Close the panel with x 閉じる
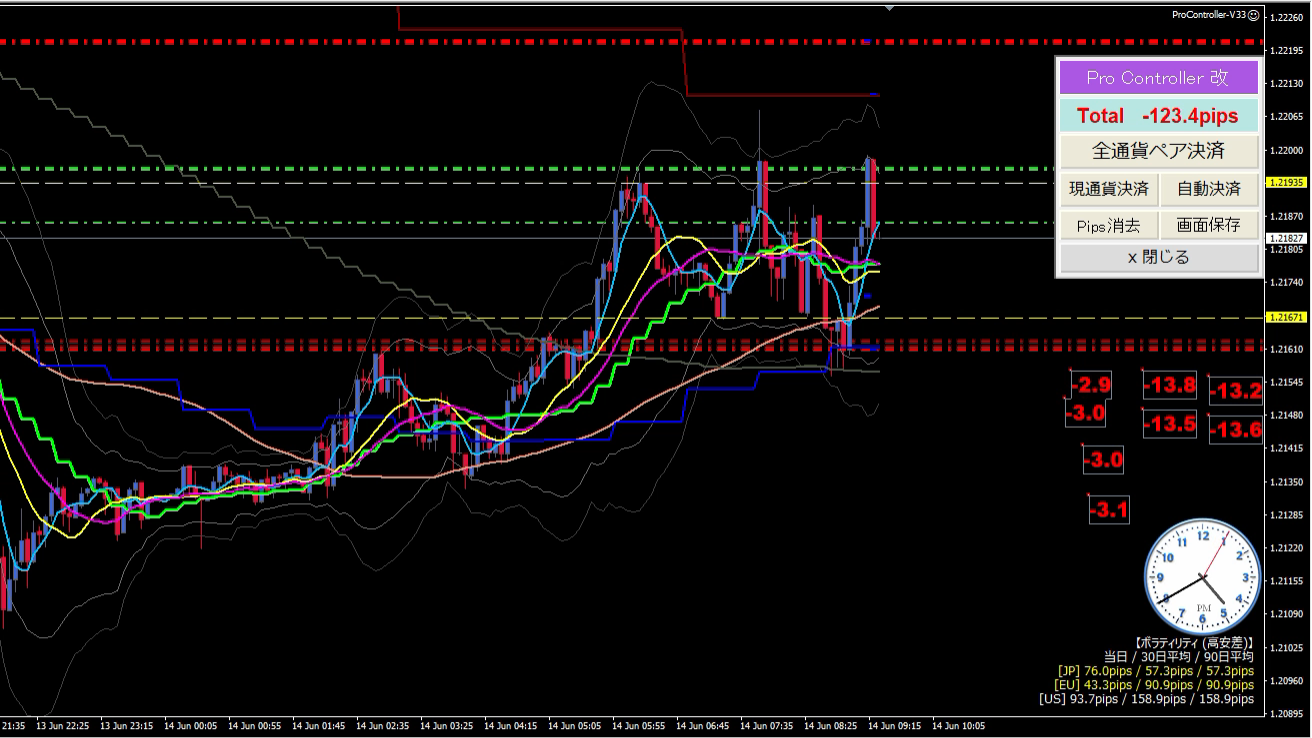This screenshot has height=738, width=1312. pos(1159,258)
